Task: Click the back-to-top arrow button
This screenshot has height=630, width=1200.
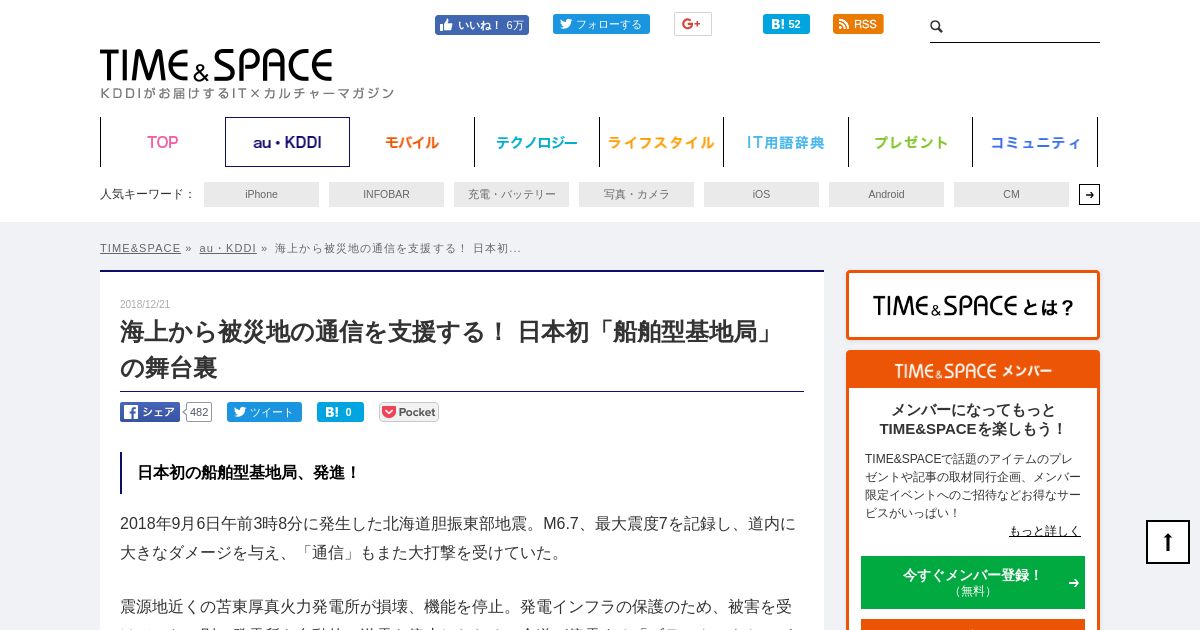Action: (x=1168, y=542)
